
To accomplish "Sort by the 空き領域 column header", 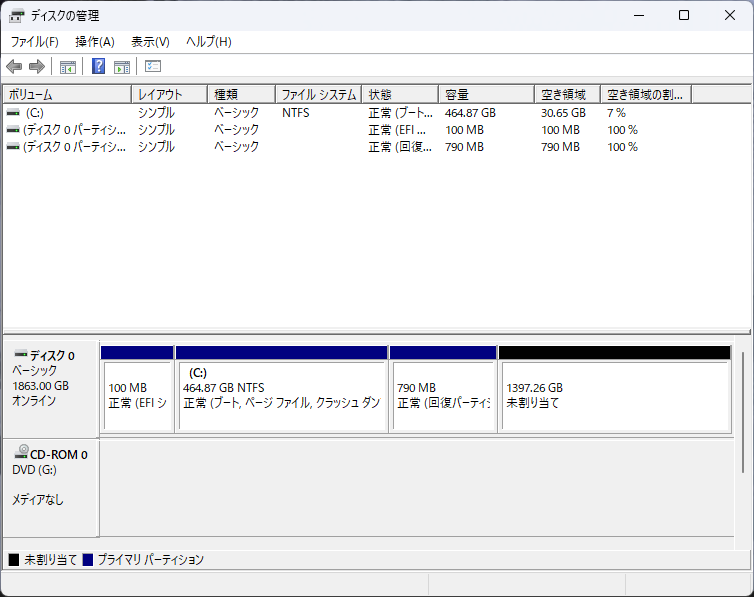I will [x=566, y=95].
